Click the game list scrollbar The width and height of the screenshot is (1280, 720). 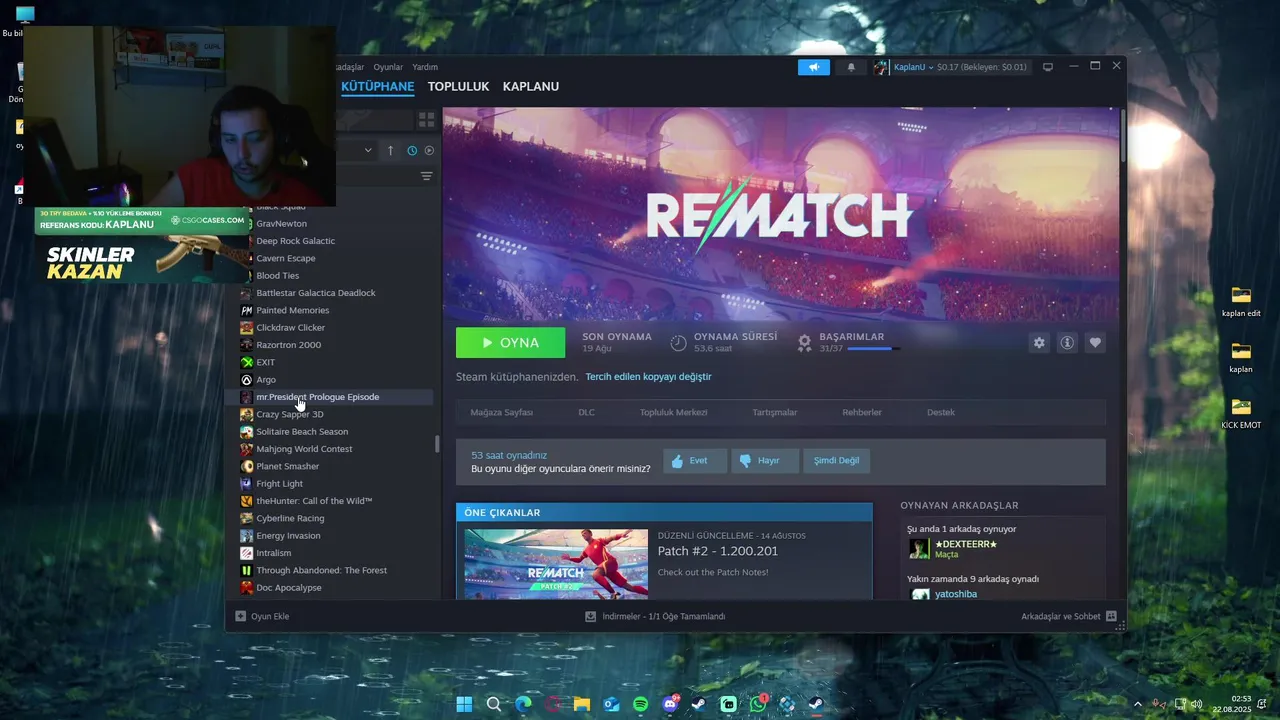(437, 444)
